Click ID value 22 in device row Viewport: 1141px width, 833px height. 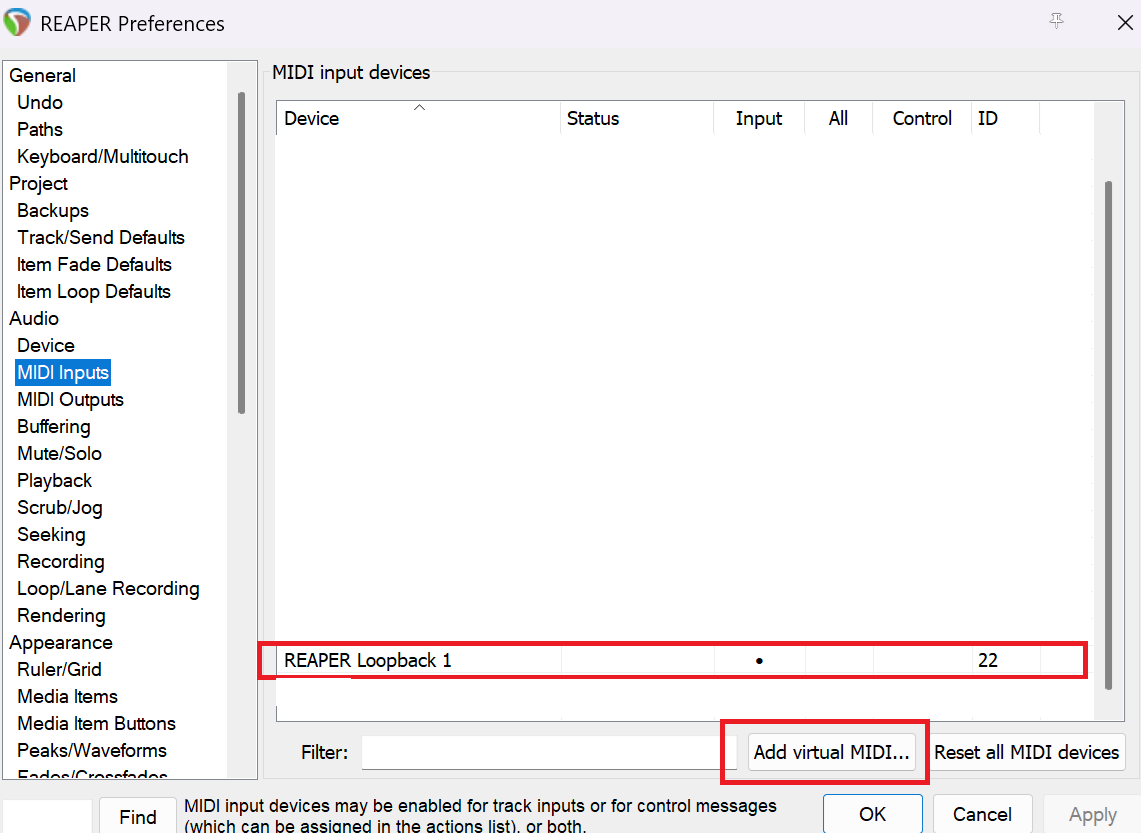[x=987, y=661]
